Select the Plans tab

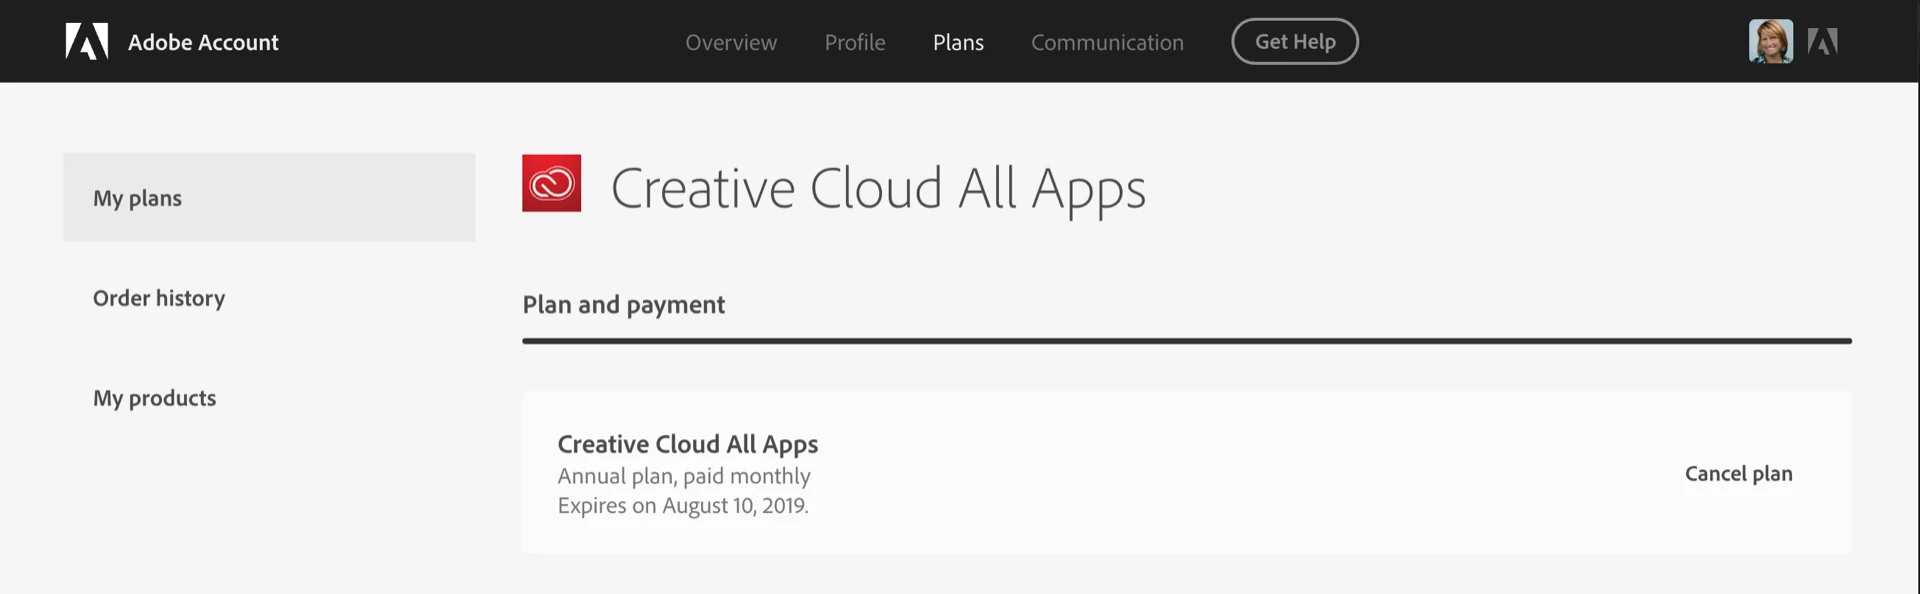[958, 42]
